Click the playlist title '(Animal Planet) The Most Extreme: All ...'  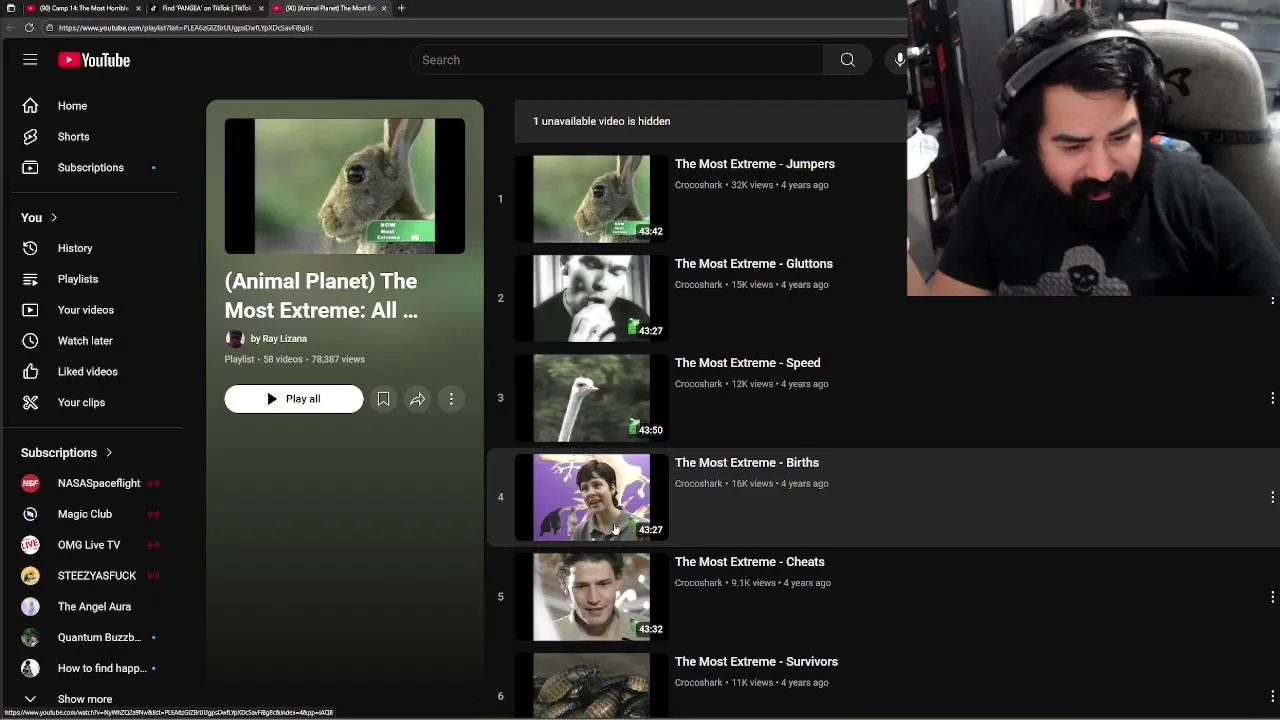(321, 296)
